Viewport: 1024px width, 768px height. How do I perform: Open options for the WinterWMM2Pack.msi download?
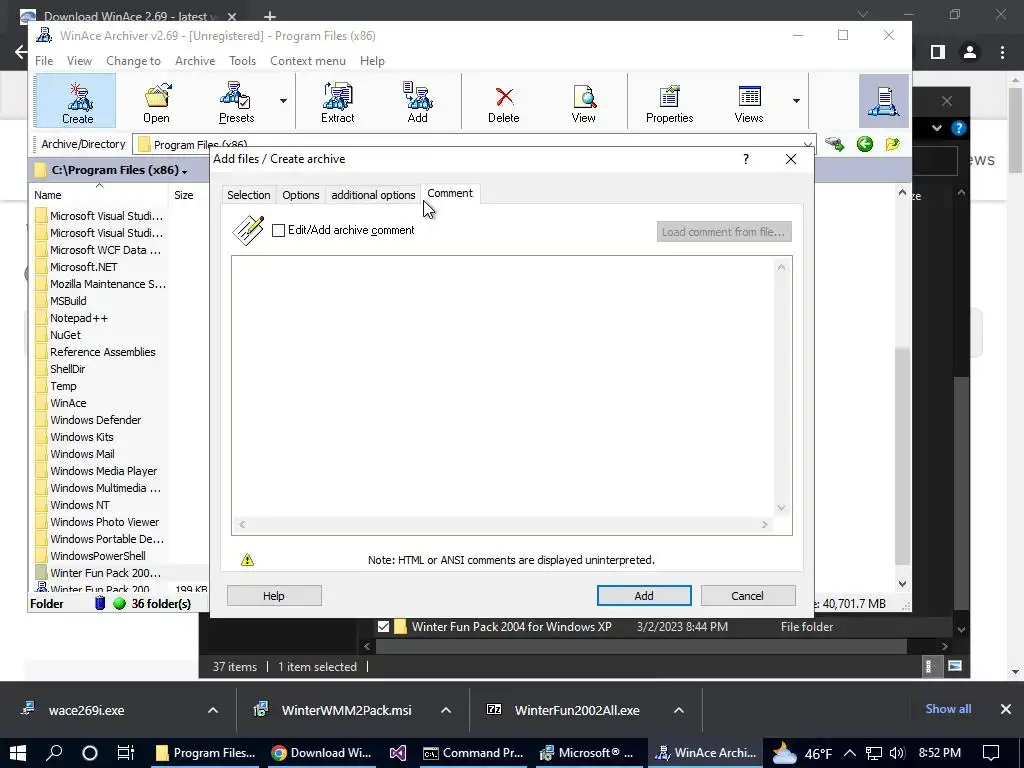pos(446,710)
